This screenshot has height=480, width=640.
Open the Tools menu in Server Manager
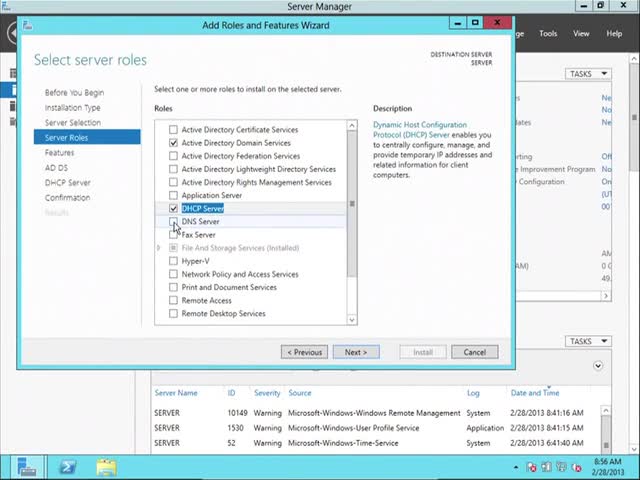548,33
